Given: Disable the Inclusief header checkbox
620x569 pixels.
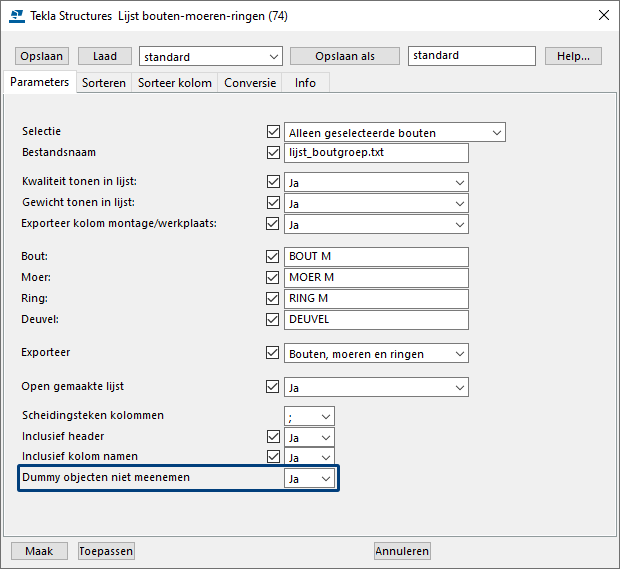Looking at the screenshot, I should 273,437.
